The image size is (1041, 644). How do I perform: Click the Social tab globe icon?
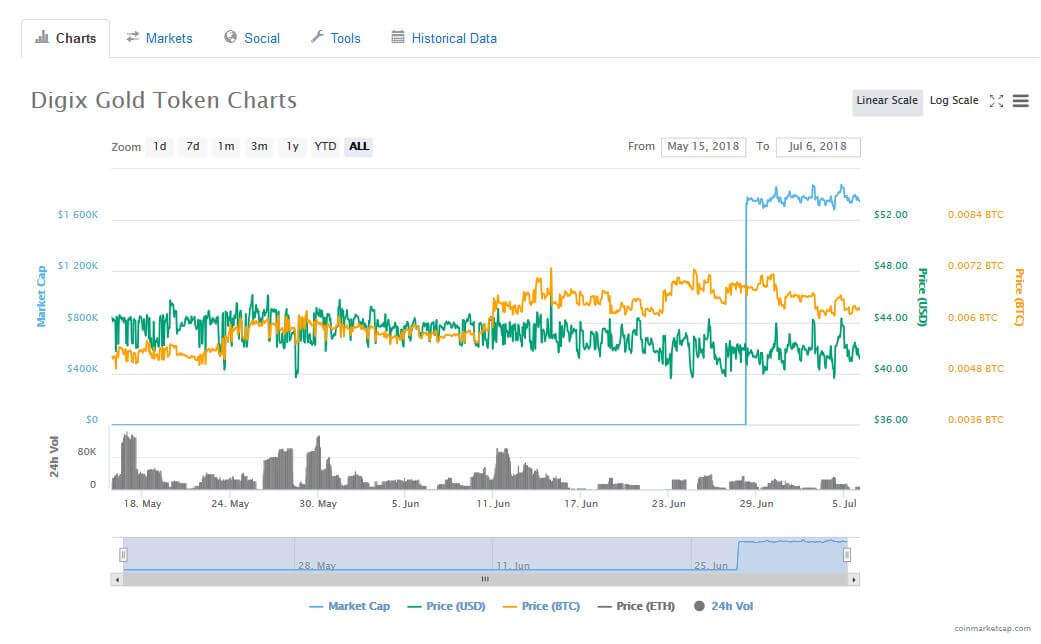230,37
